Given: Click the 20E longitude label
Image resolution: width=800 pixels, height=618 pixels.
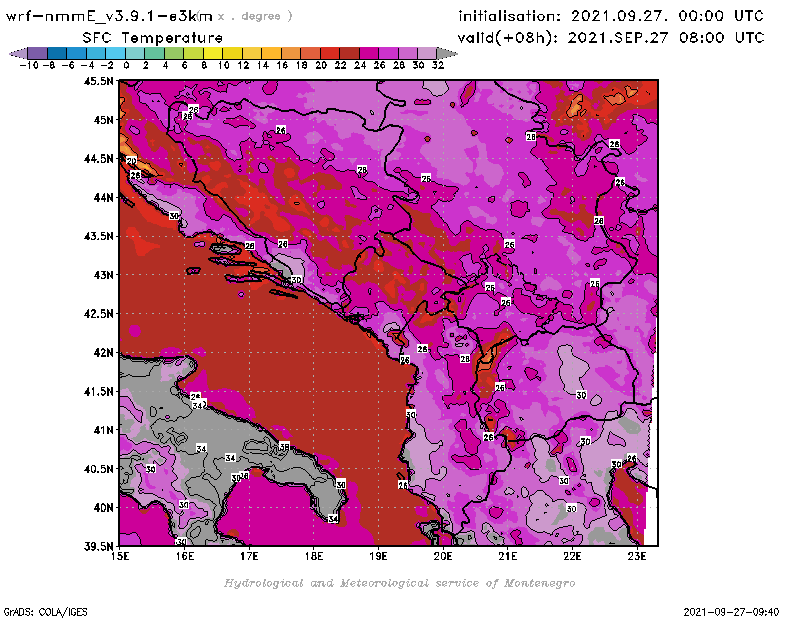Looking at the screenshot, I should pyautogui.click(x=443, y=556).
